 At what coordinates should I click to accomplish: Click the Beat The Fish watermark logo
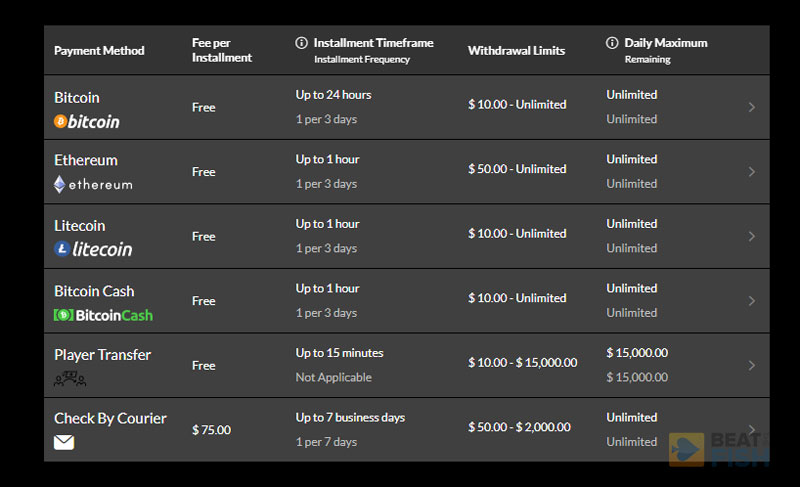coord(719,449)
